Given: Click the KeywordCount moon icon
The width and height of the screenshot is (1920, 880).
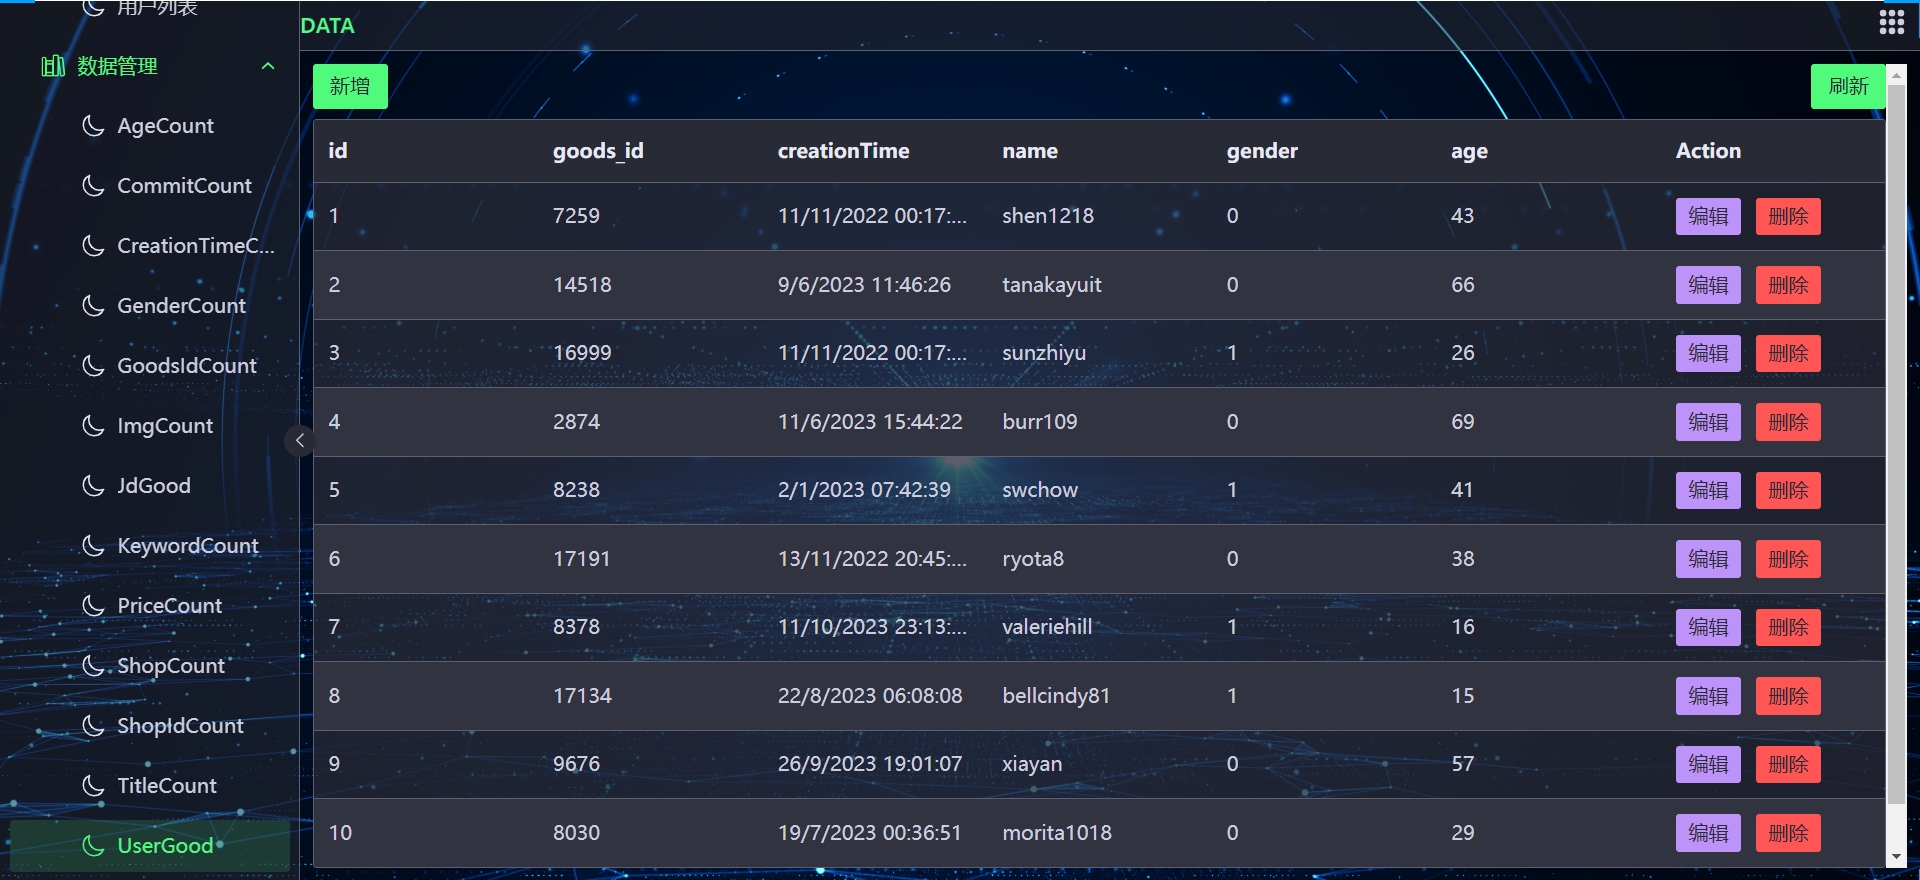Looking at the screenshot, I should pyautogui.click(x=93, y=546).
